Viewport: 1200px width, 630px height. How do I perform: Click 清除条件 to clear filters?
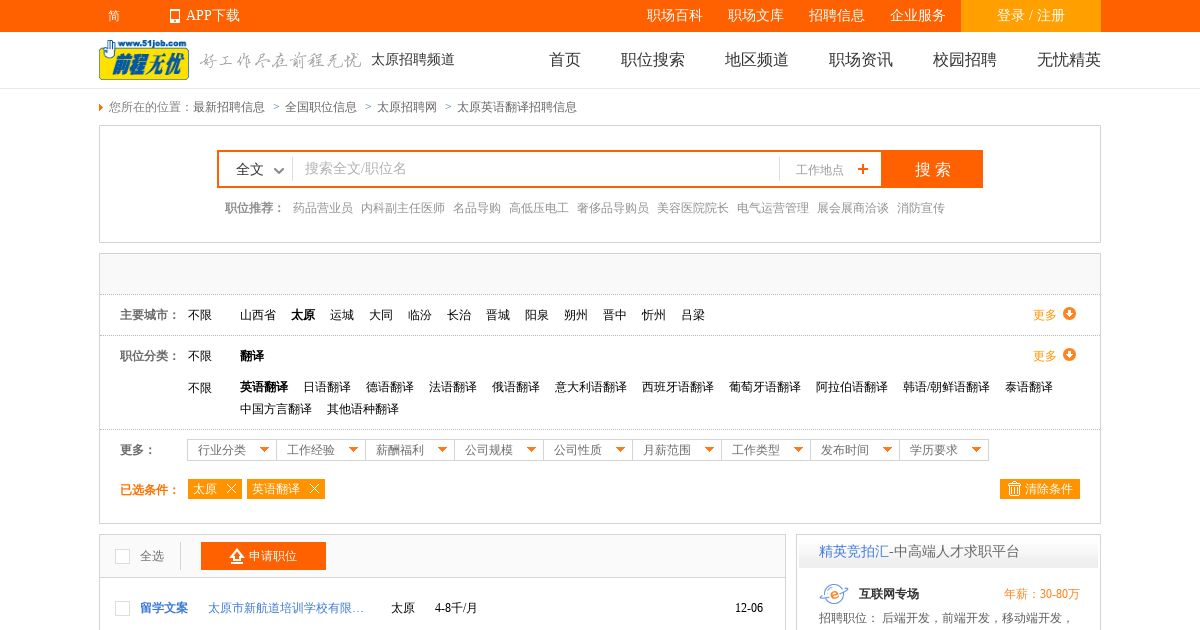[1040, 489]
